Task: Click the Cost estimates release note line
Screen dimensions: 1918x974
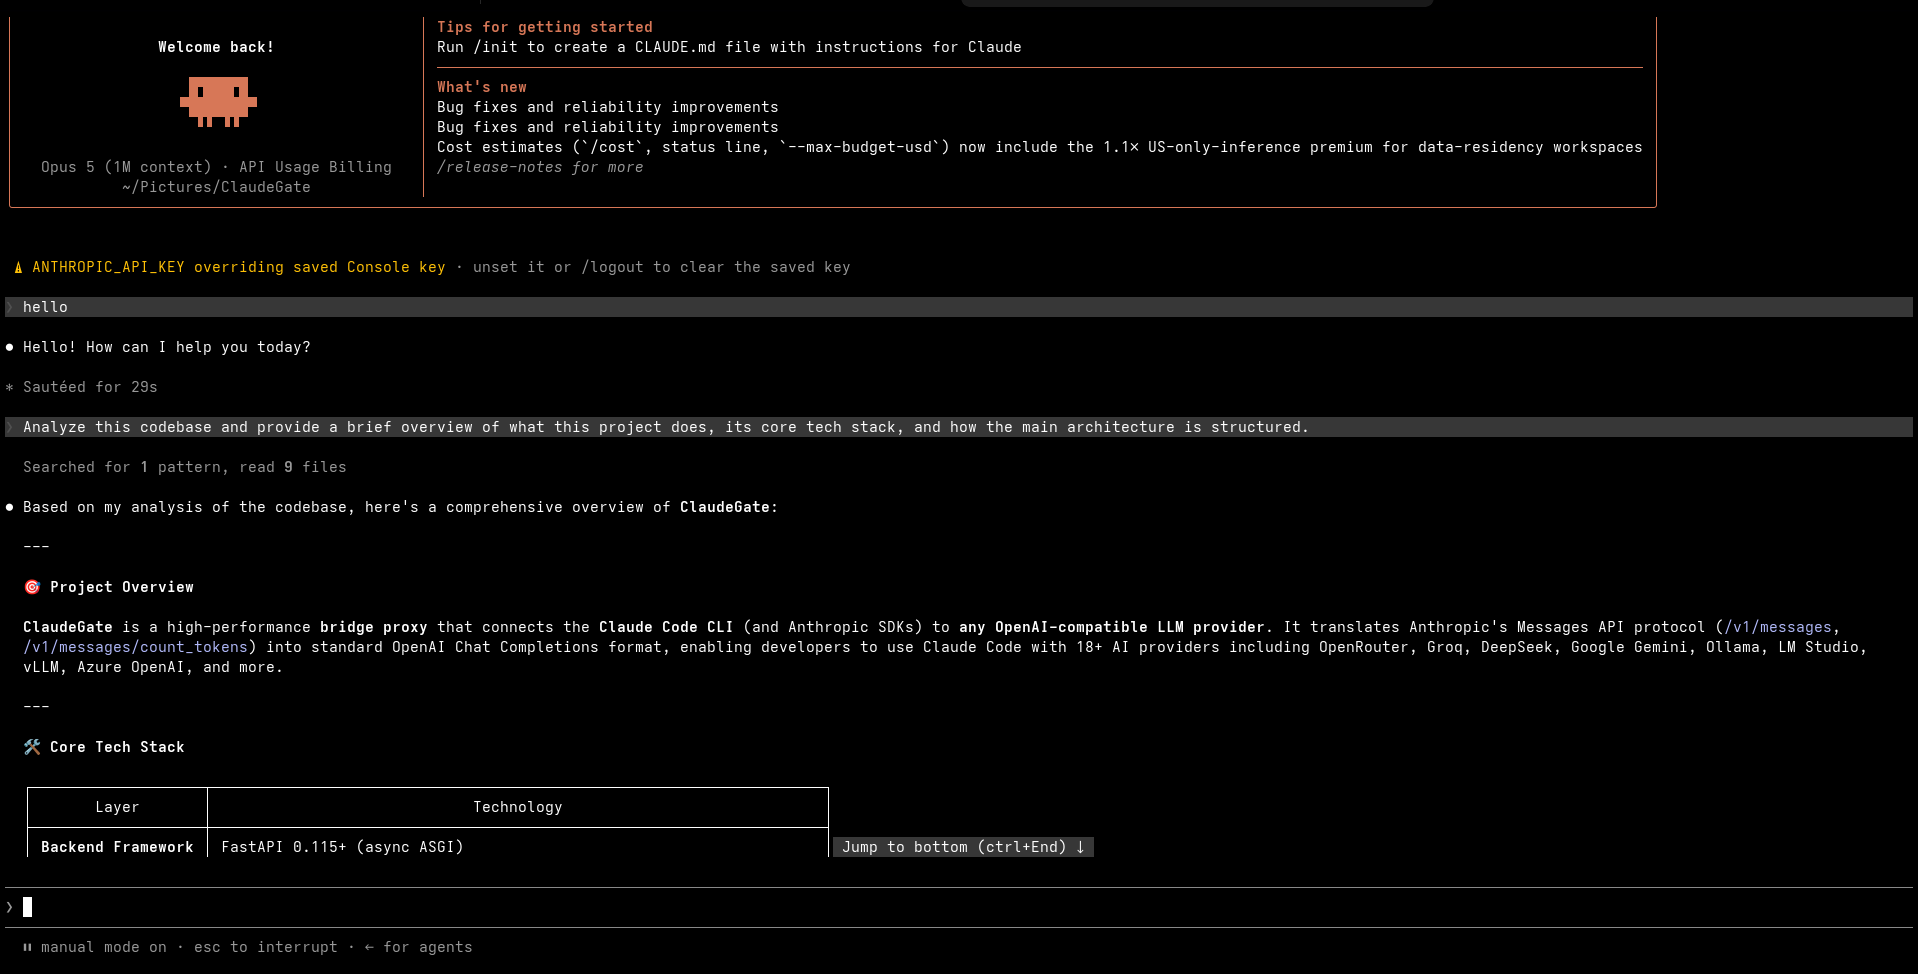Action: (1039, 147)
